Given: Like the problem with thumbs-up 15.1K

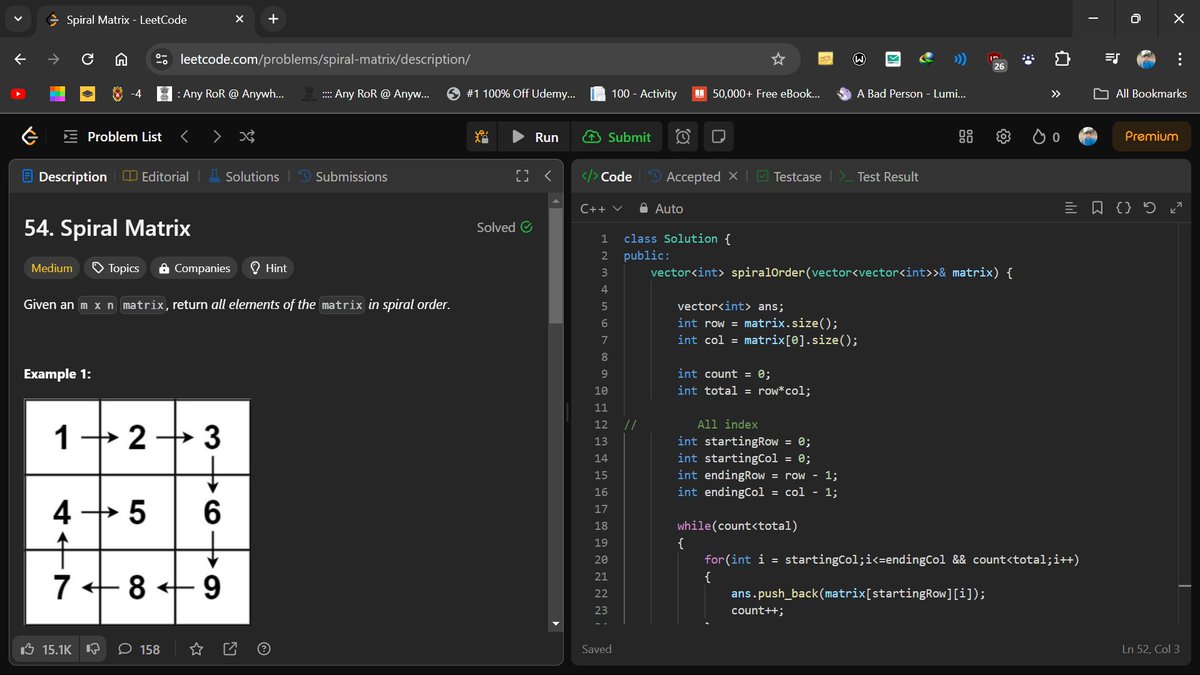Looking at the screenshot, I should [x=46, y=649].
